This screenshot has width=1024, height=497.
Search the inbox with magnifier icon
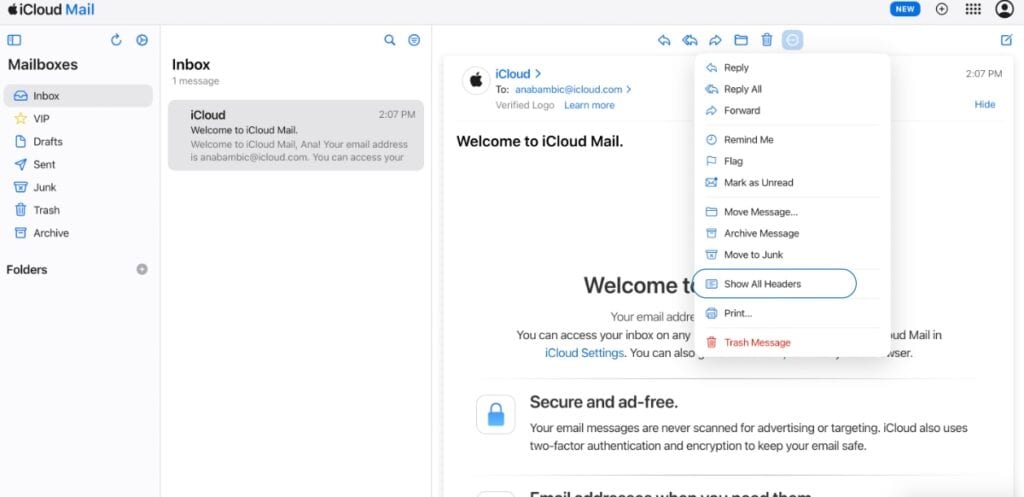click(390, 40)
